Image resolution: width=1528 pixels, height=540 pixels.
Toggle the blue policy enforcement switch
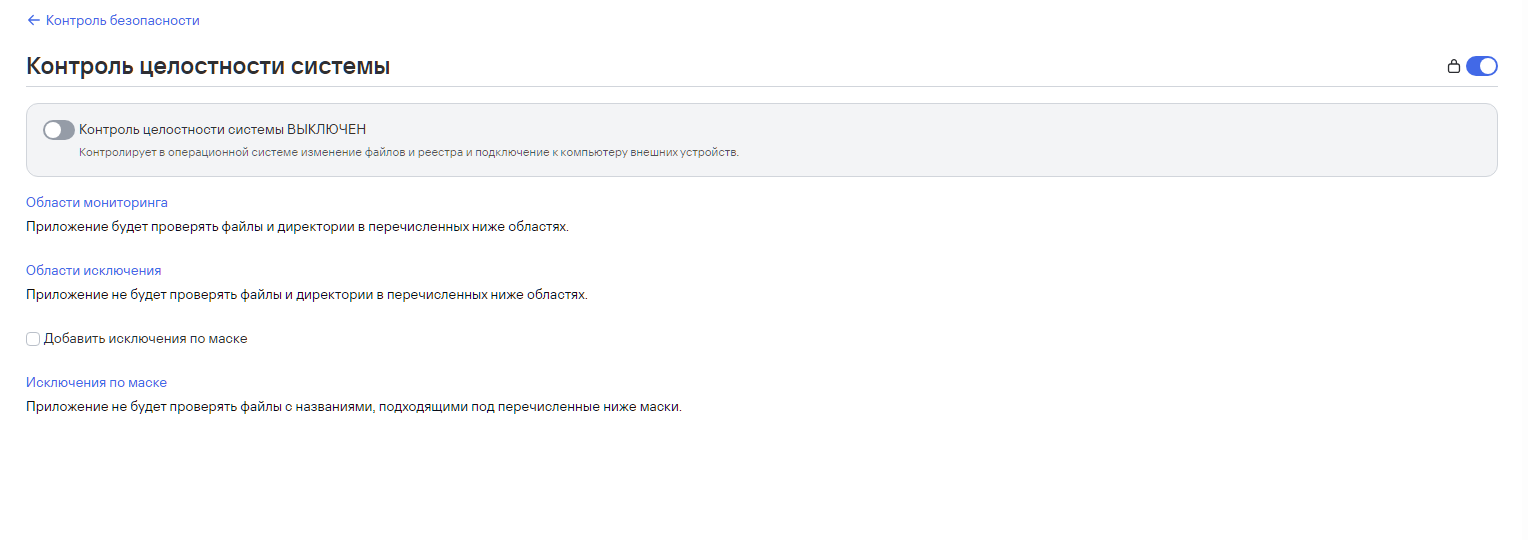(1482, 67)
